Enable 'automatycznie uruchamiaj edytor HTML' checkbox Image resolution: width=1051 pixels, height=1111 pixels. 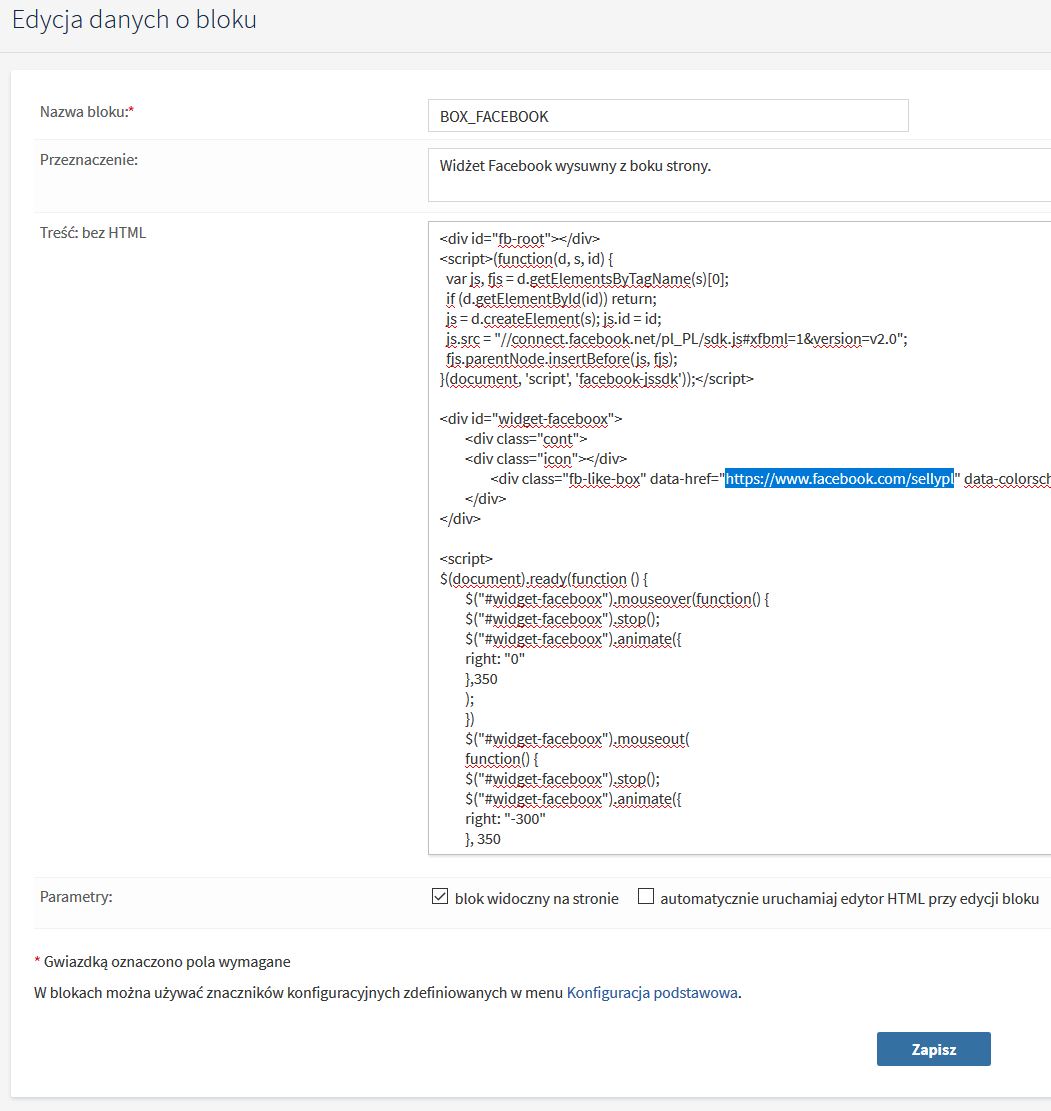[646, 897]
